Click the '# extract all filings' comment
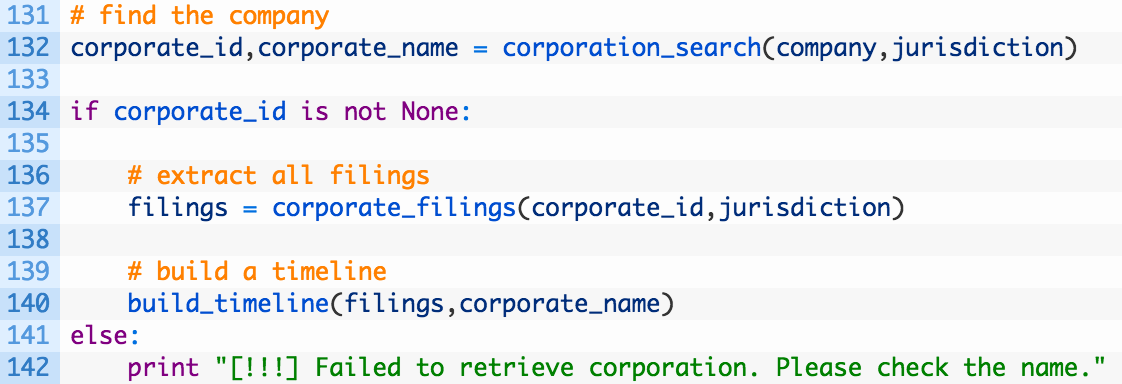 point(279,175)
